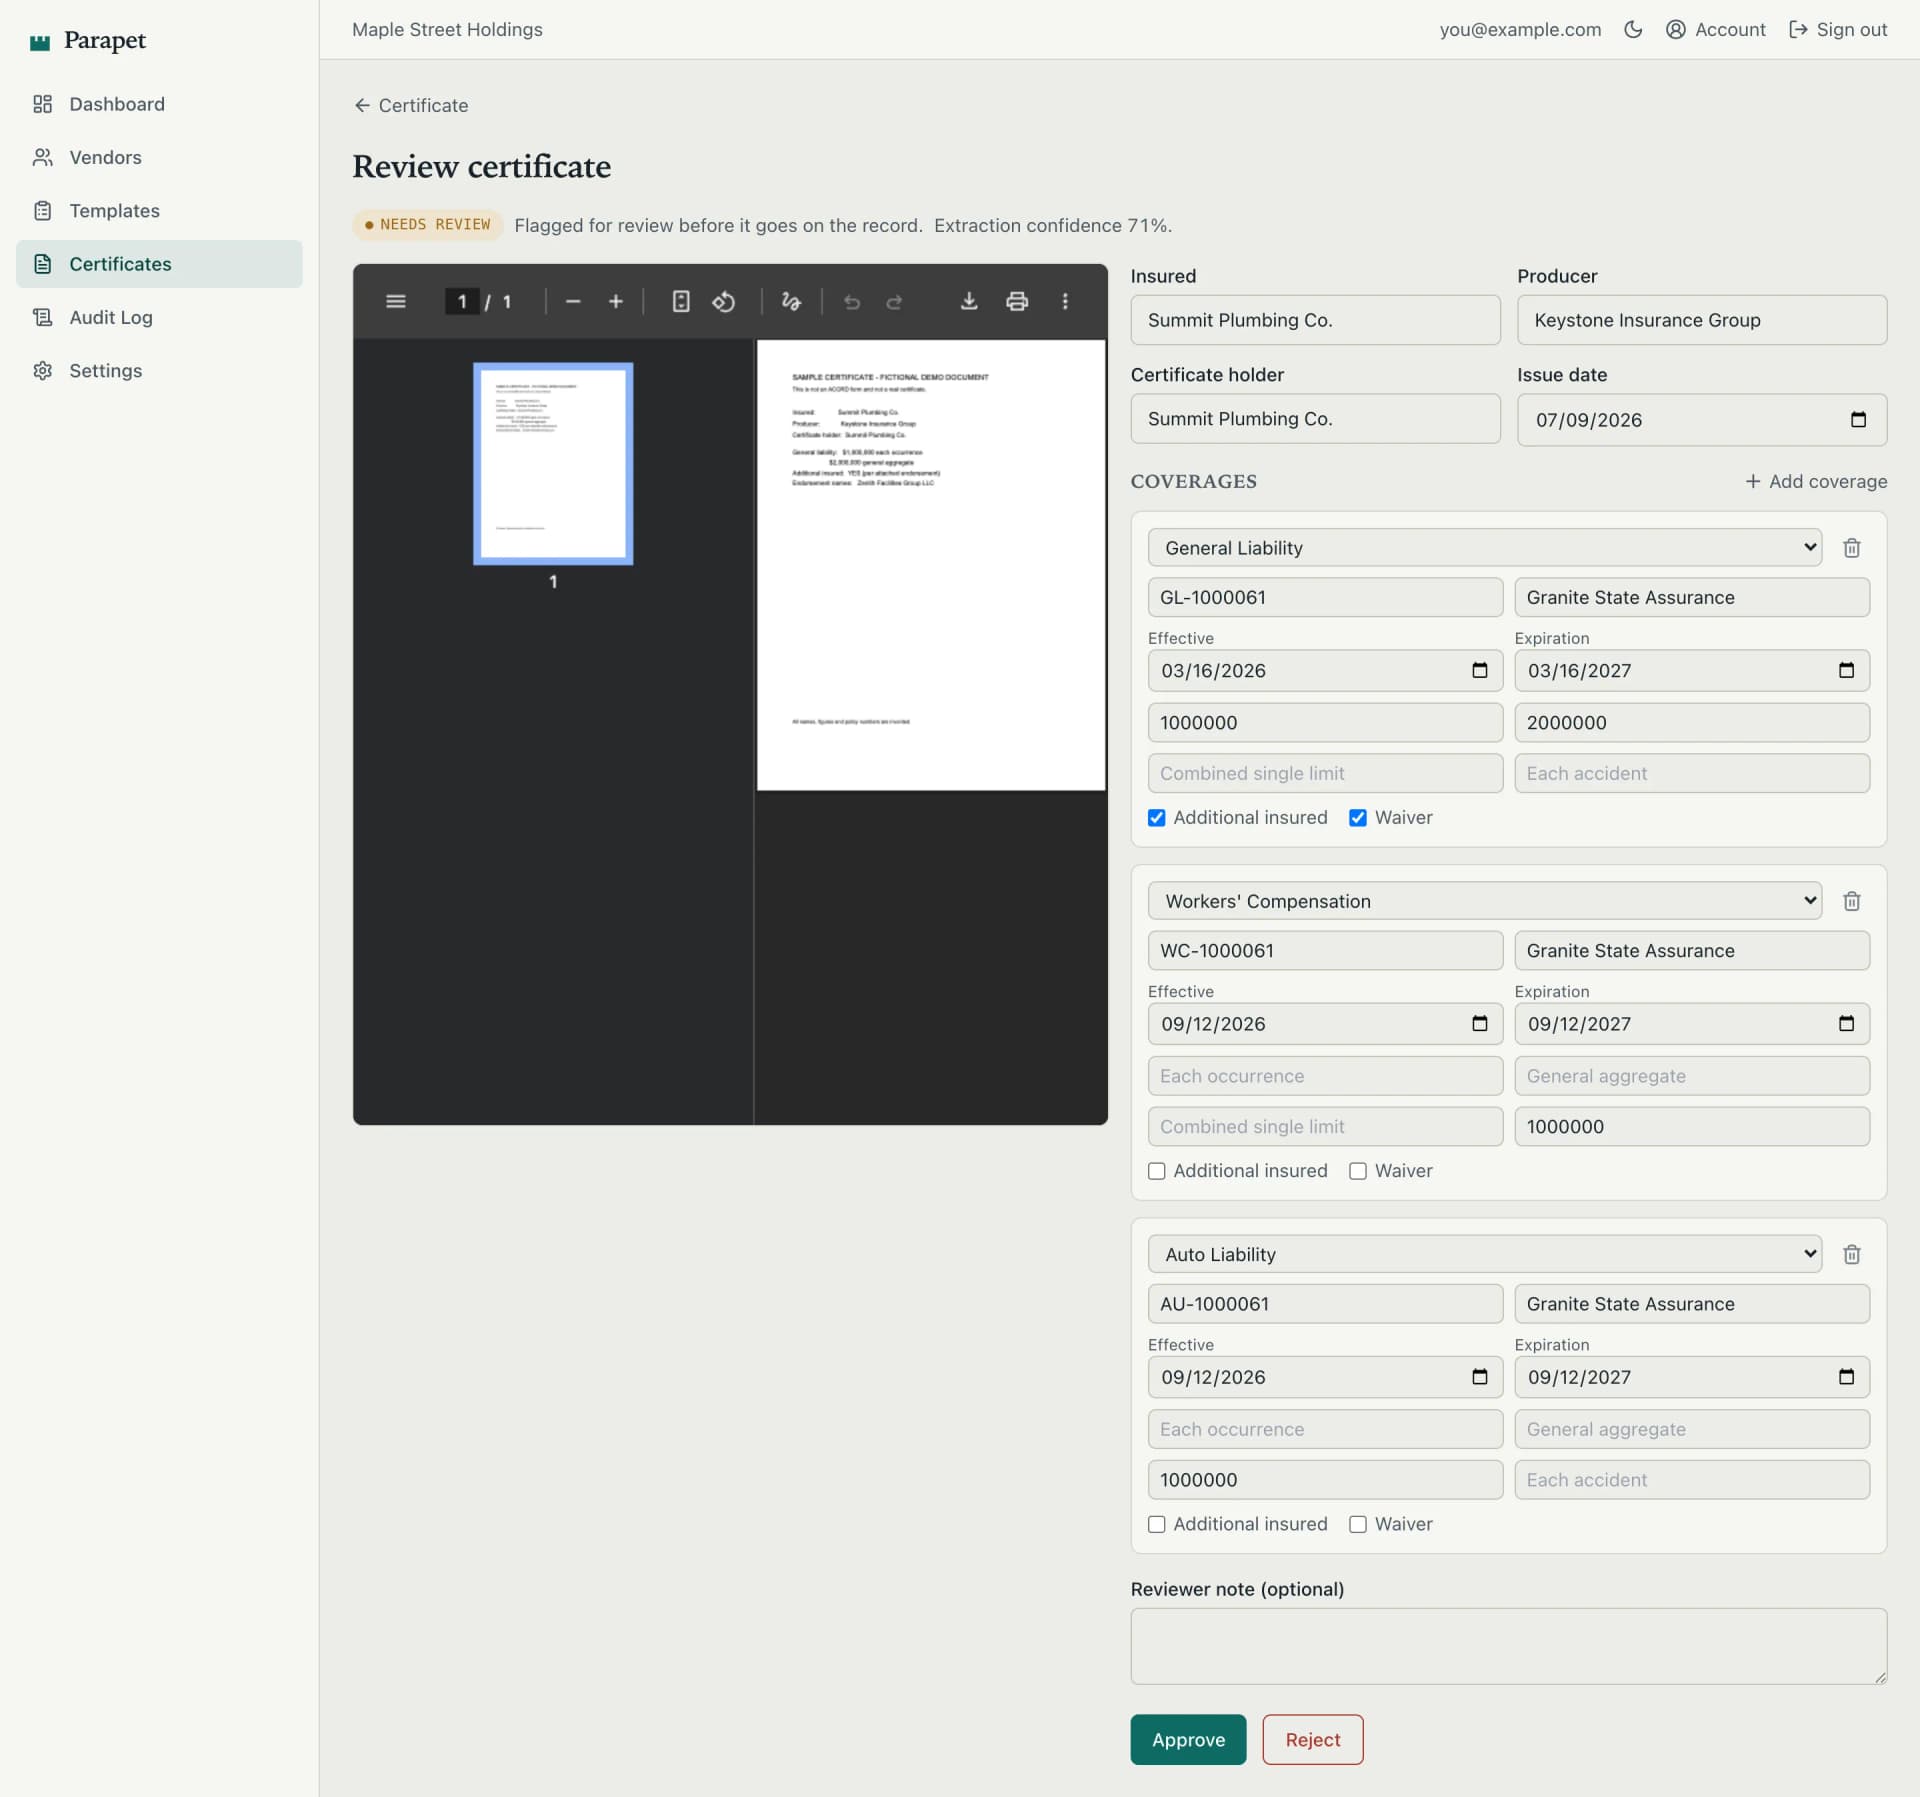
Task: Approve the certificate
Action: tap(1188, 1739)
